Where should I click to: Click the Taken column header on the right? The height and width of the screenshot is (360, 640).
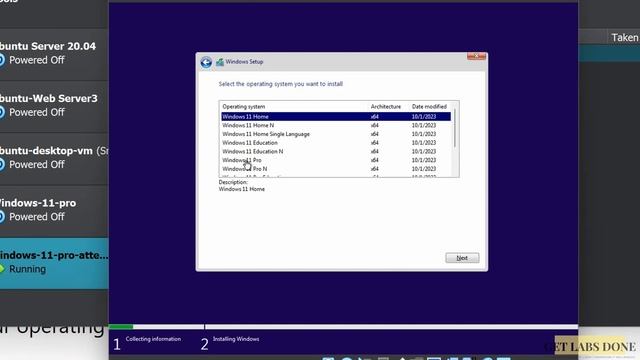tap(624, 38)
